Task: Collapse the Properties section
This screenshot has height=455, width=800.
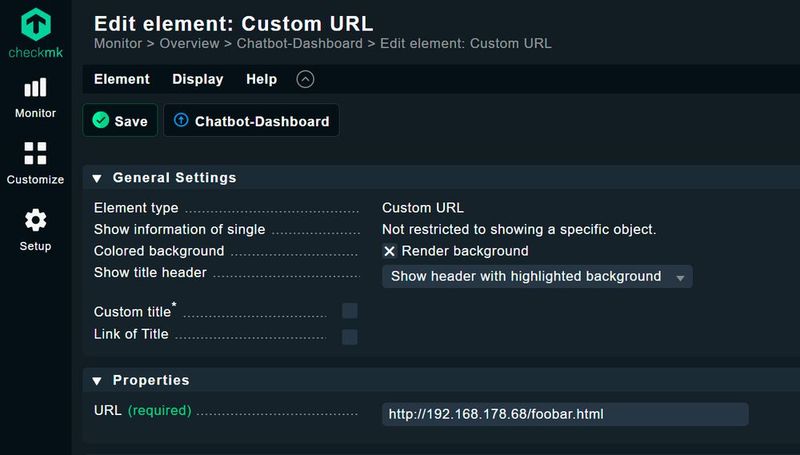Action: [97, 381]
